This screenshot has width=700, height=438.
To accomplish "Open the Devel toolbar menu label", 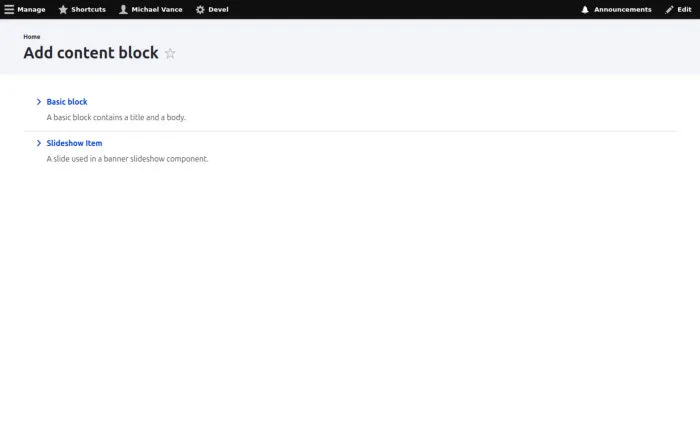I will (x=218, y=9).
